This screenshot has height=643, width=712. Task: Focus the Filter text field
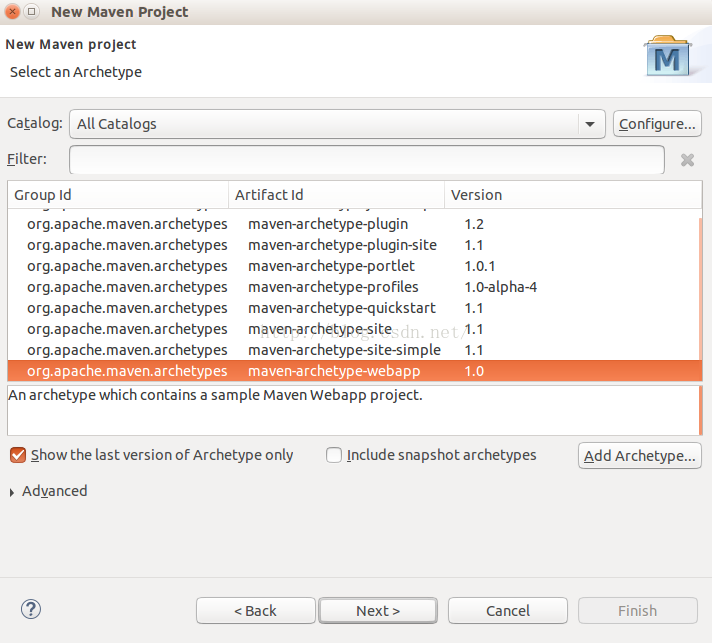point(367,160)
